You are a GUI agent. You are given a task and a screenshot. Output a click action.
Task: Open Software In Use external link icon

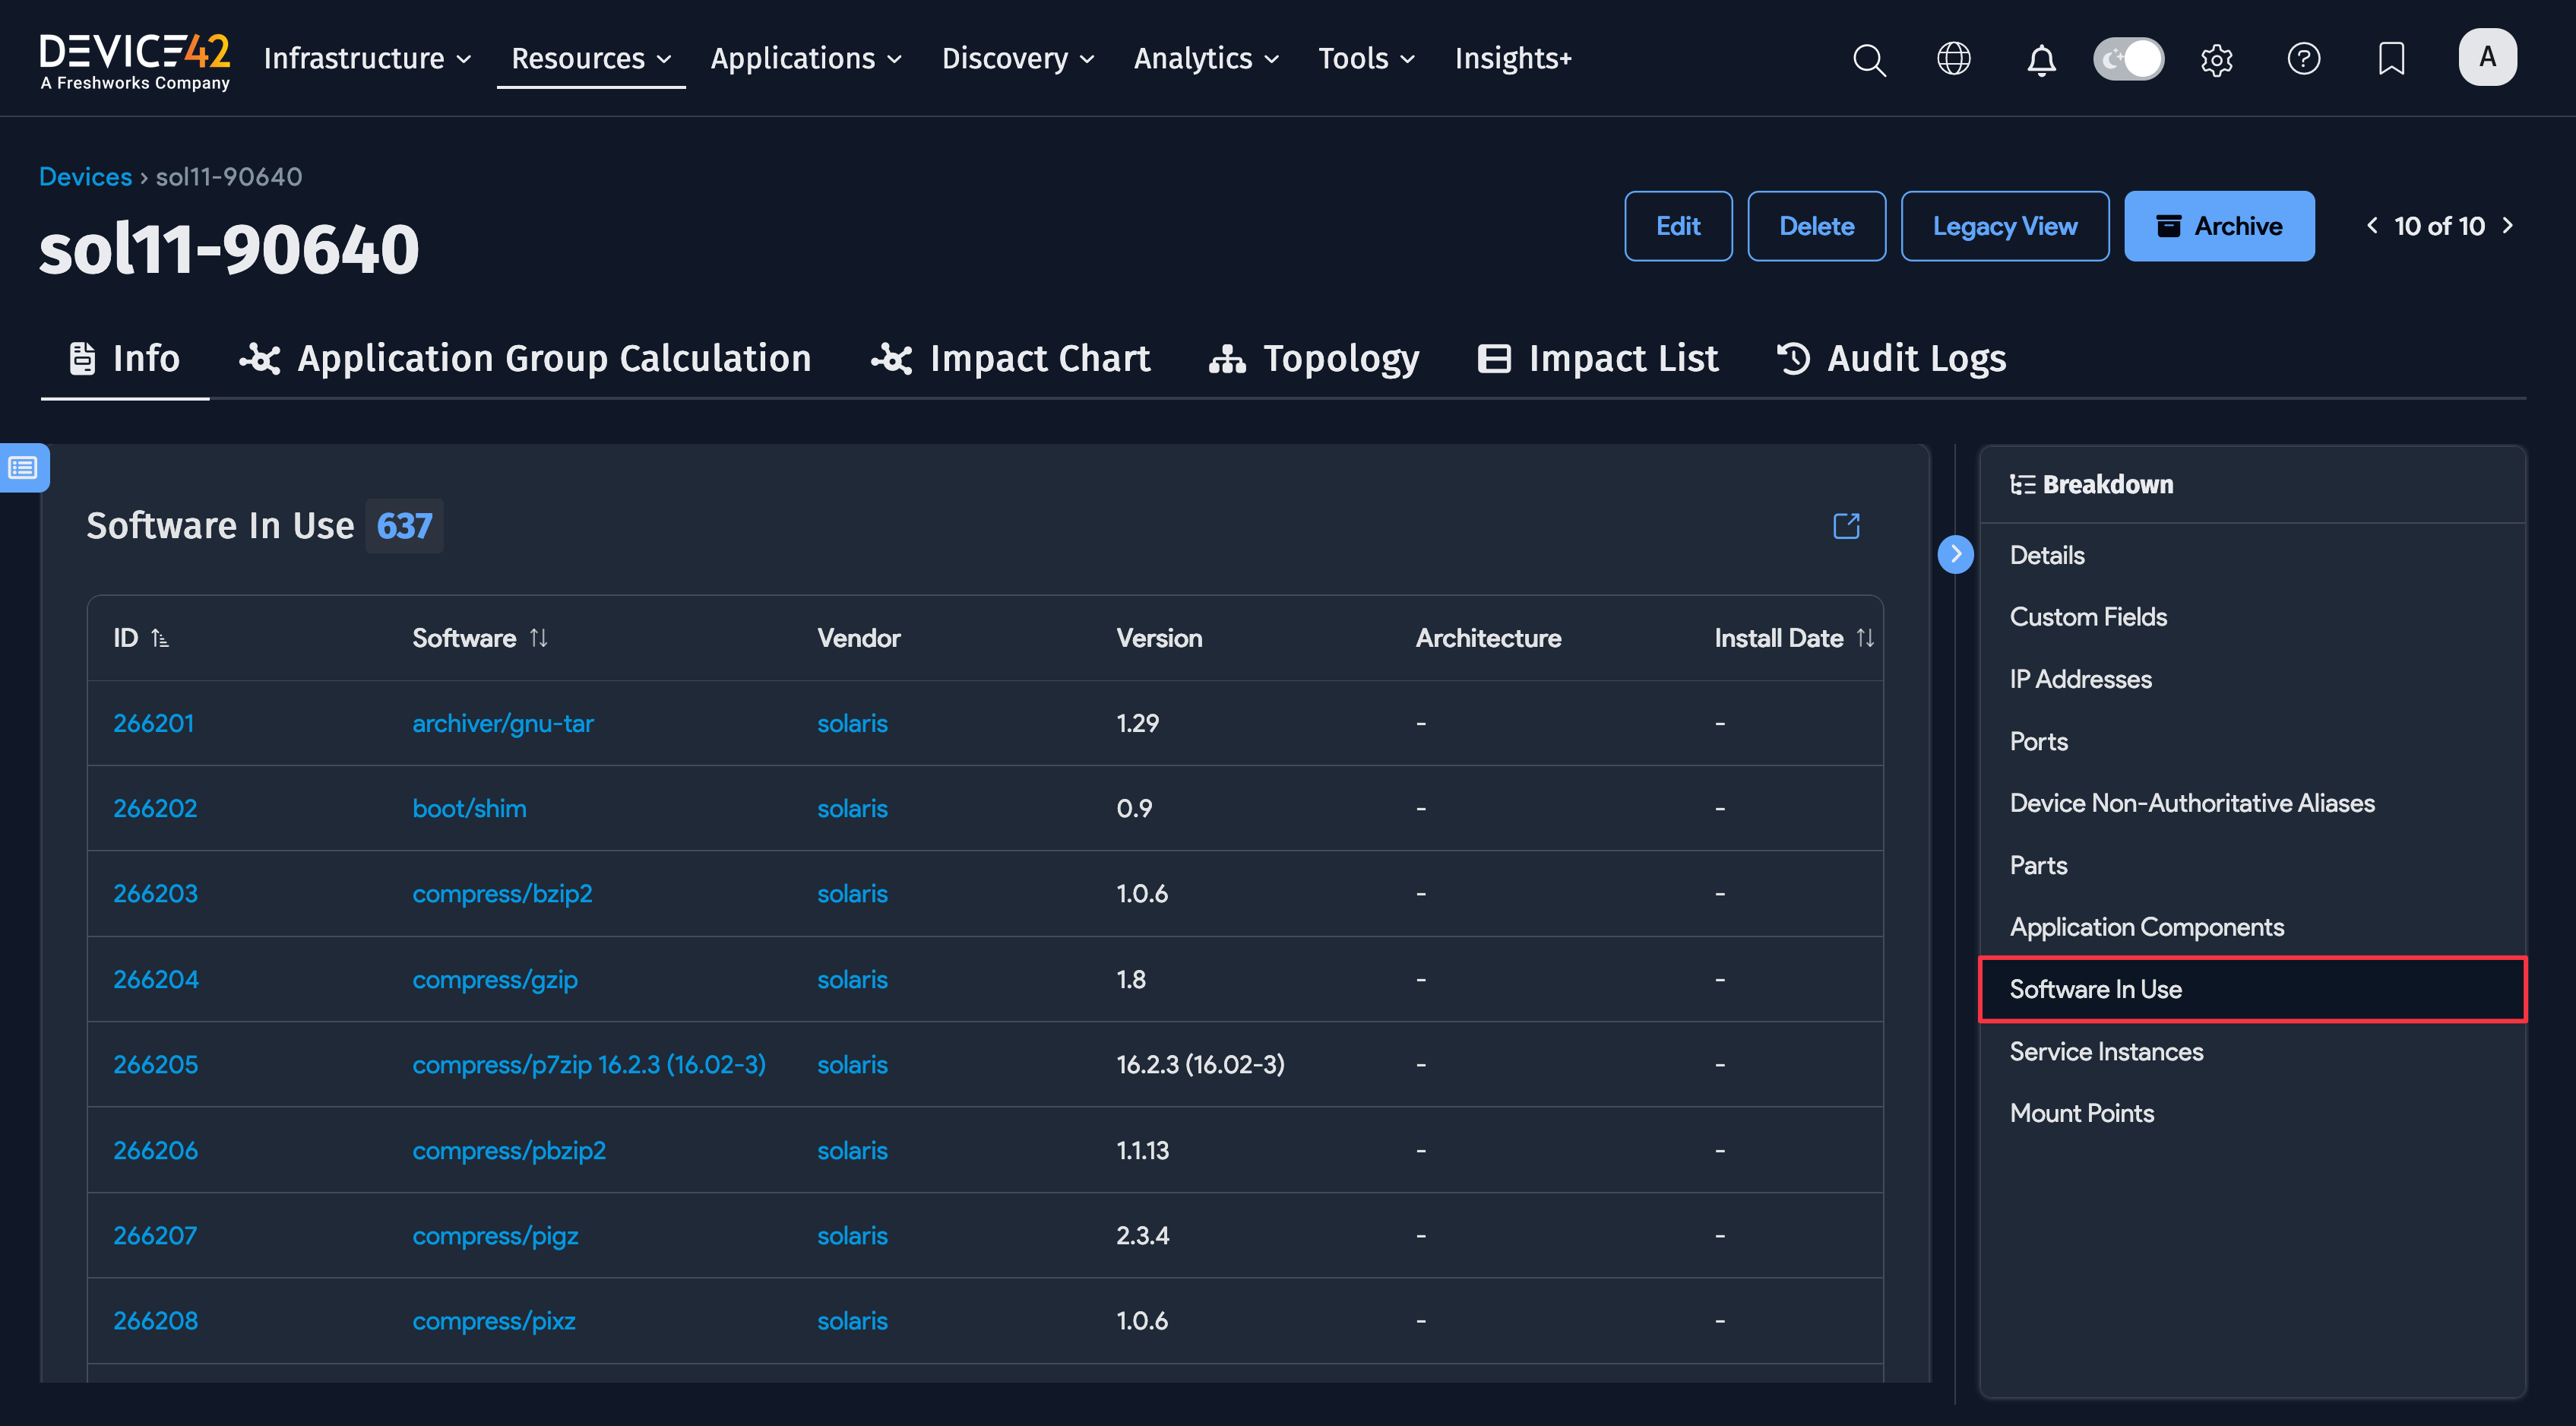tap(1847, 526)
